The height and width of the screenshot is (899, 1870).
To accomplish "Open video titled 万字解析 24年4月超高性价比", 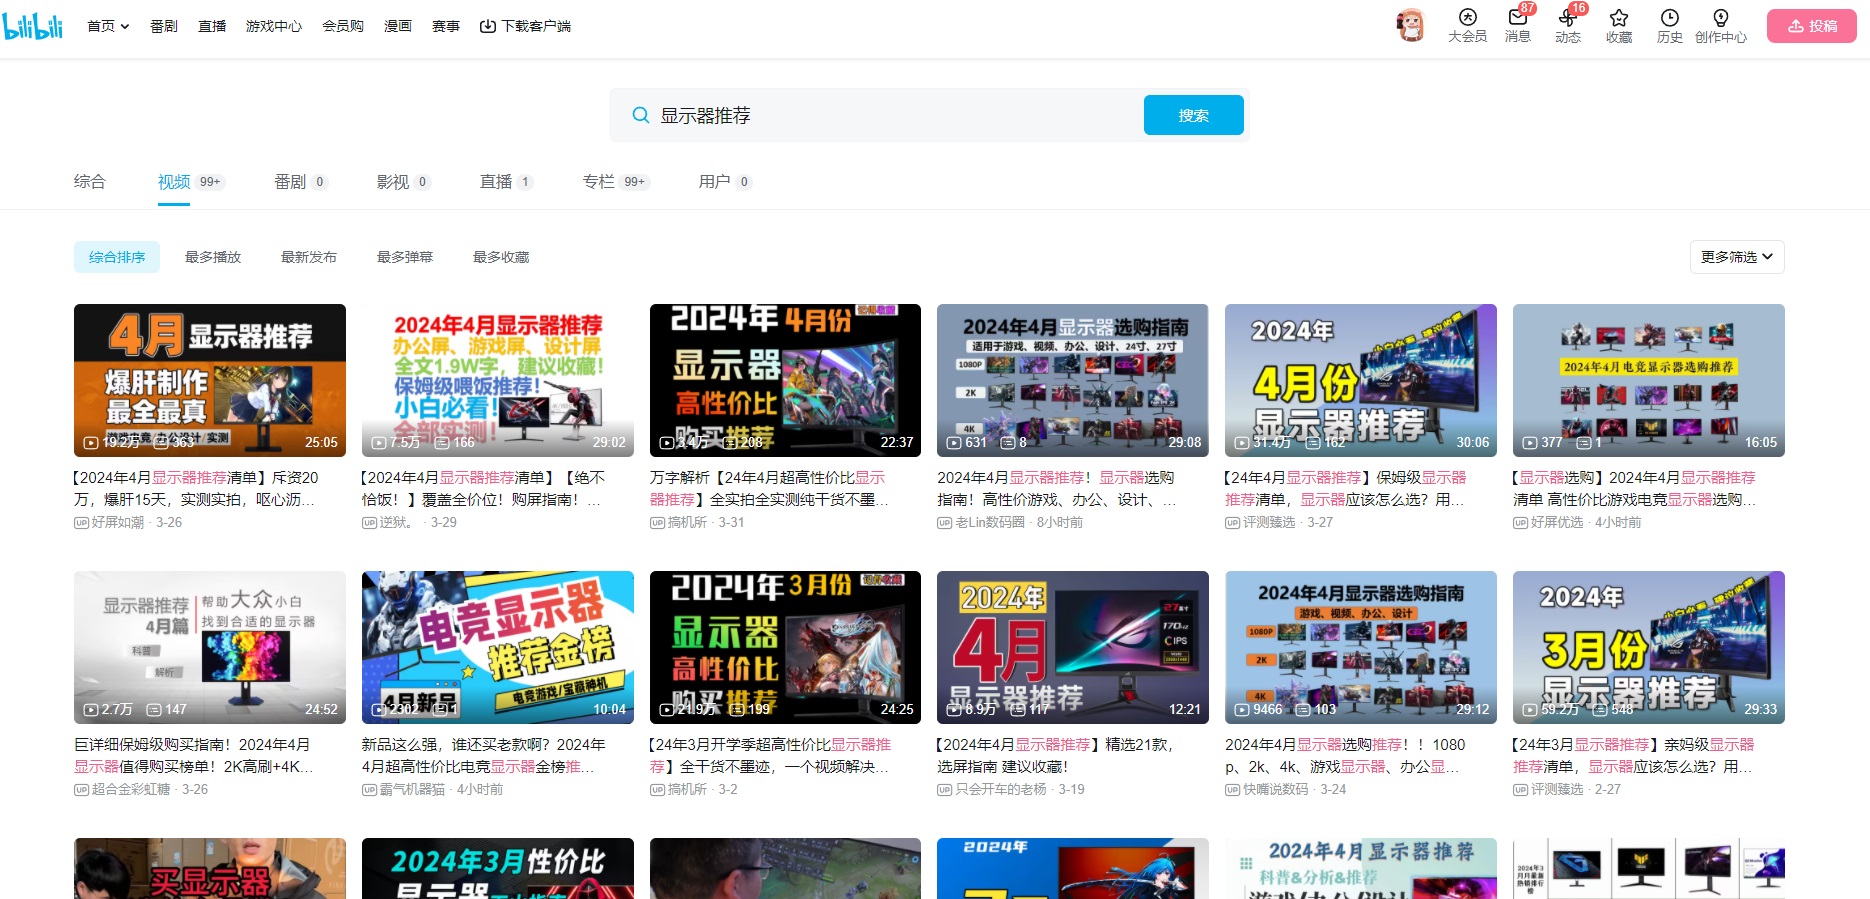I will tap(770, 488).
